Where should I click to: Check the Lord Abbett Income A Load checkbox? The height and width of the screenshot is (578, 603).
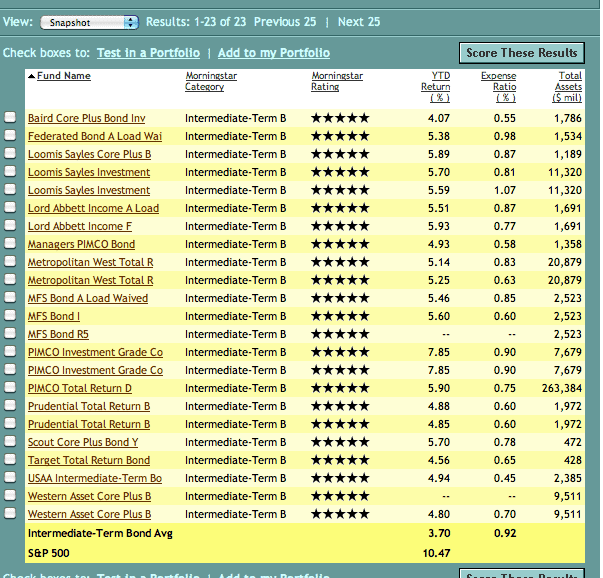point(10,207)
